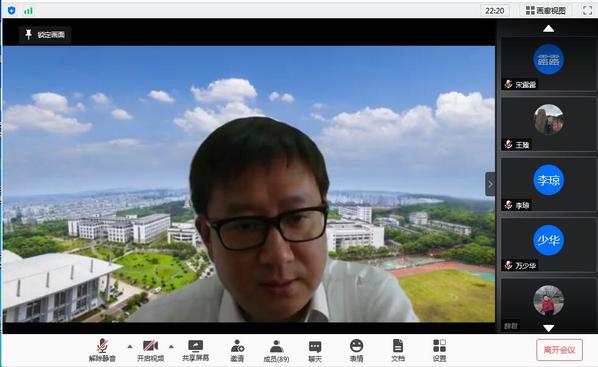Image resolution: width=598 pixels, height=367 pixels.
Task: Open the 聊天 chat panel
Action: tap(315, 350)
